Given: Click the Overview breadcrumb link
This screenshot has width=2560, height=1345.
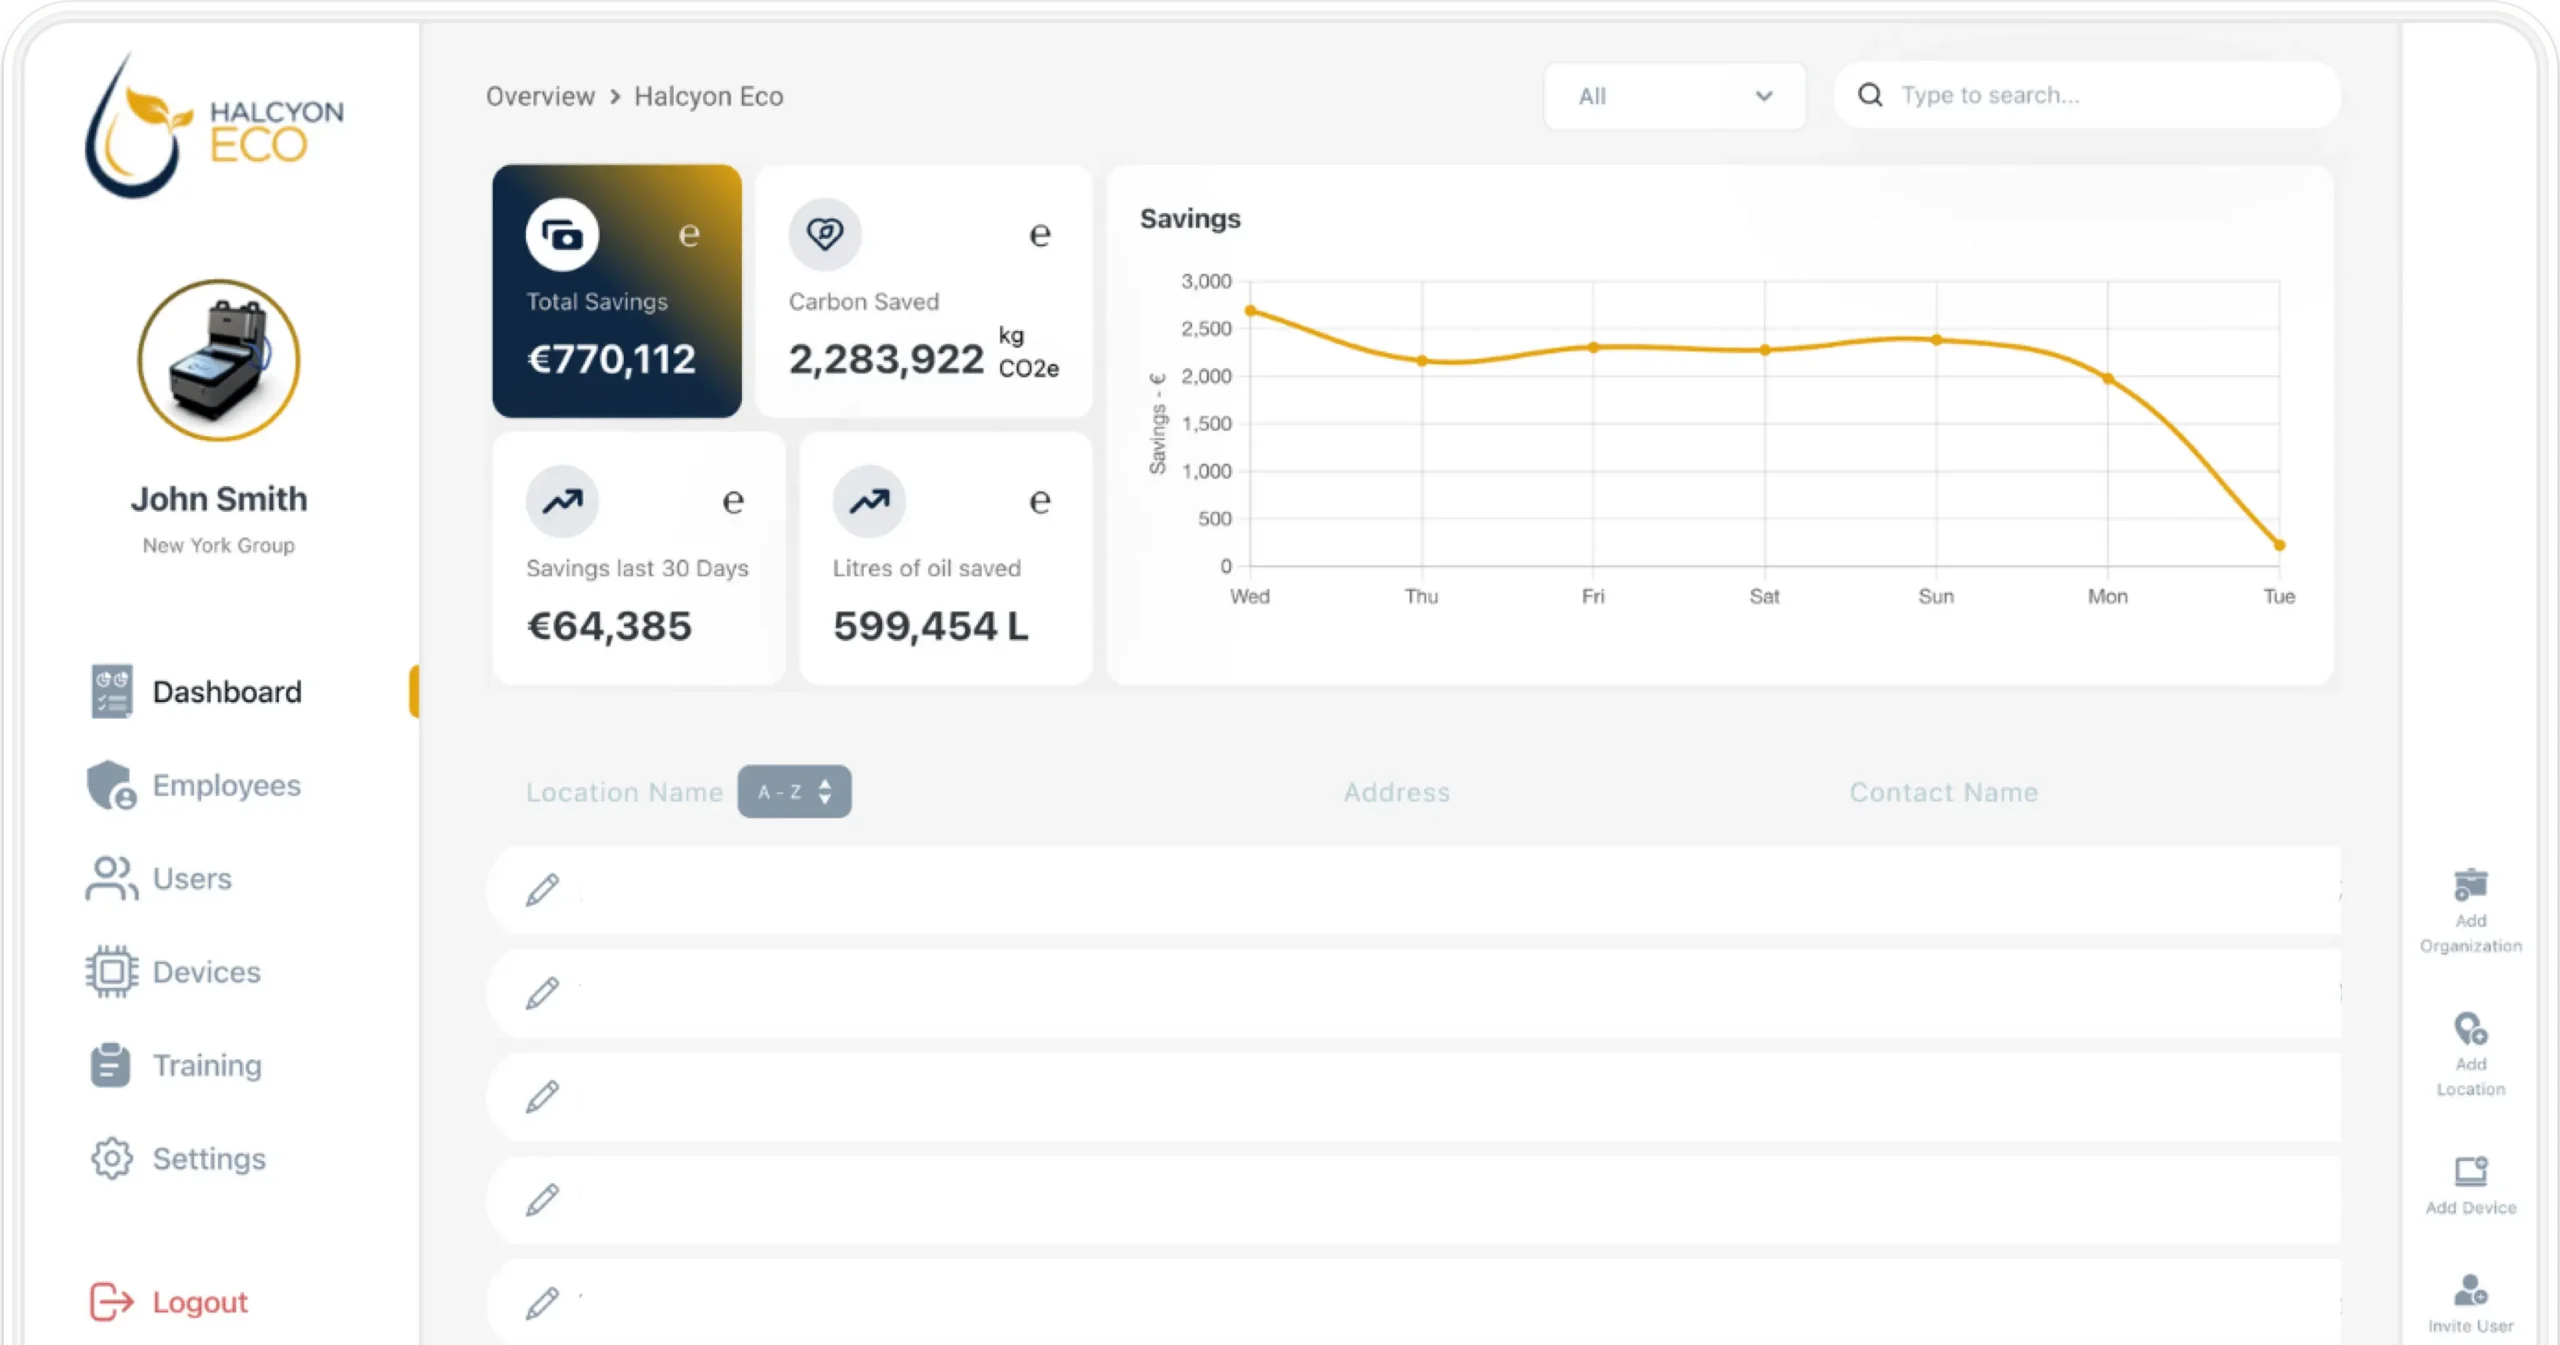Looking at the screenshot, I should [x=540, y=96].
